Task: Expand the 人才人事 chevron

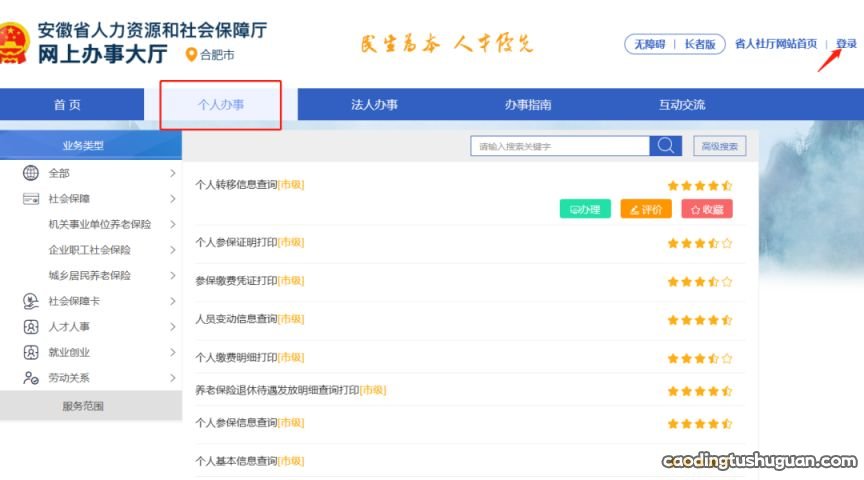Action: (x=172, y=326)
